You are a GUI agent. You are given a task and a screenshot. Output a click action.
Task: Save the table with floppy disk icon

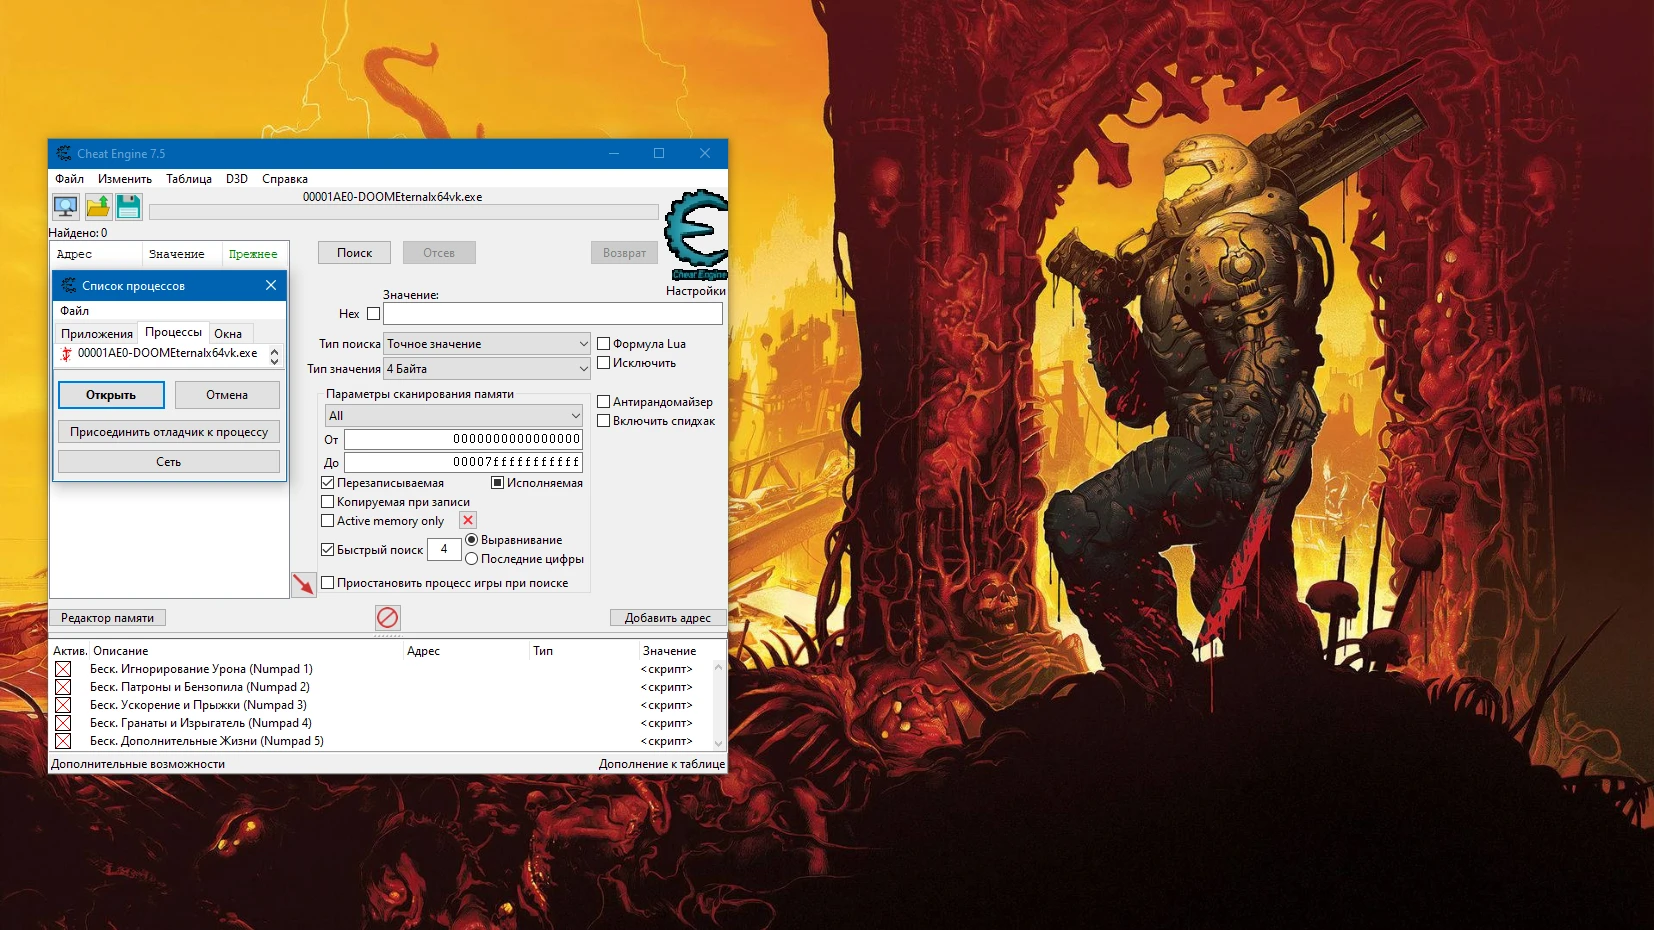[129, 206]
